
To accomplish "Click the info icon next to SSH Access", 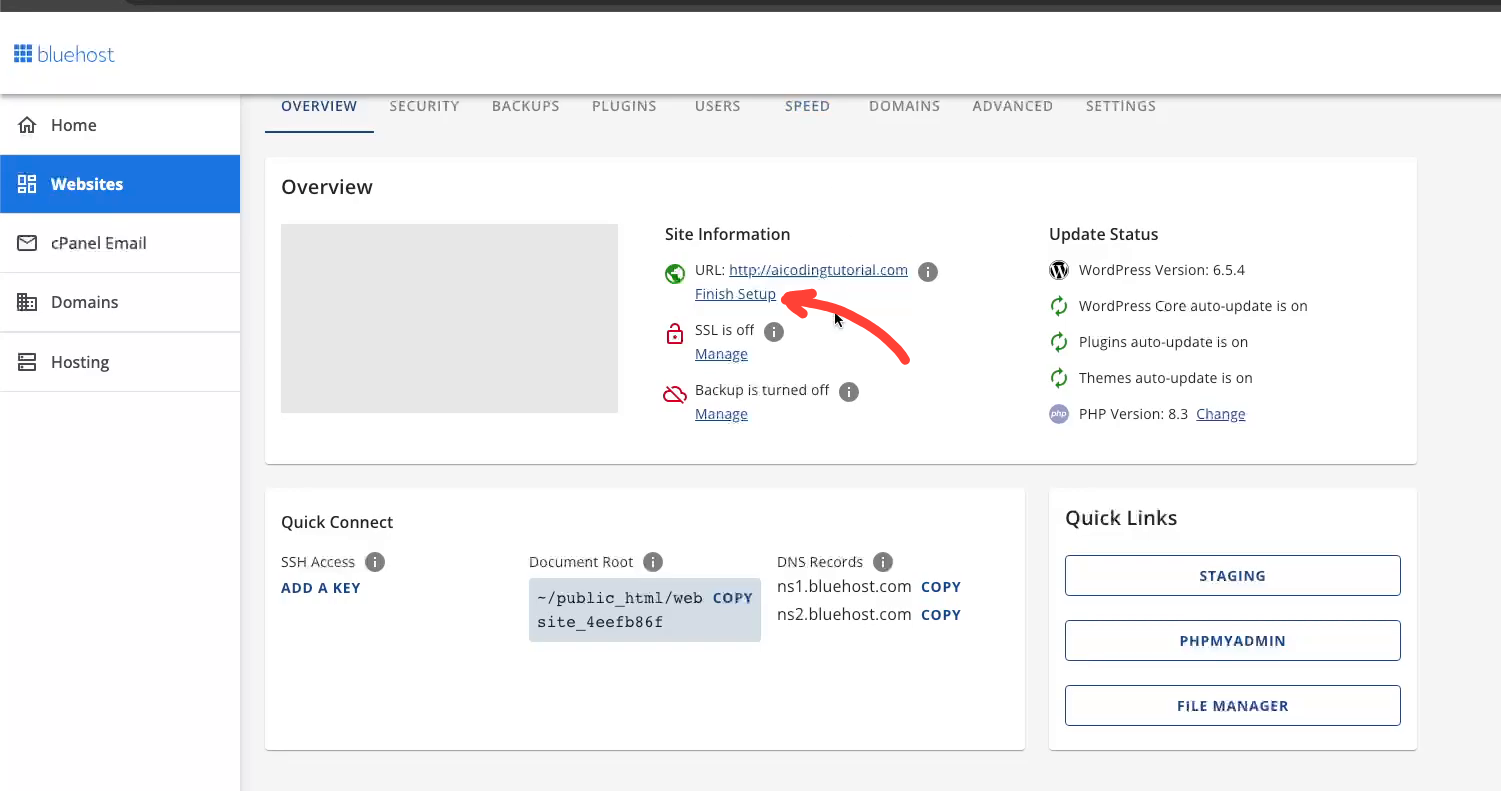I will tap(375, 562).
